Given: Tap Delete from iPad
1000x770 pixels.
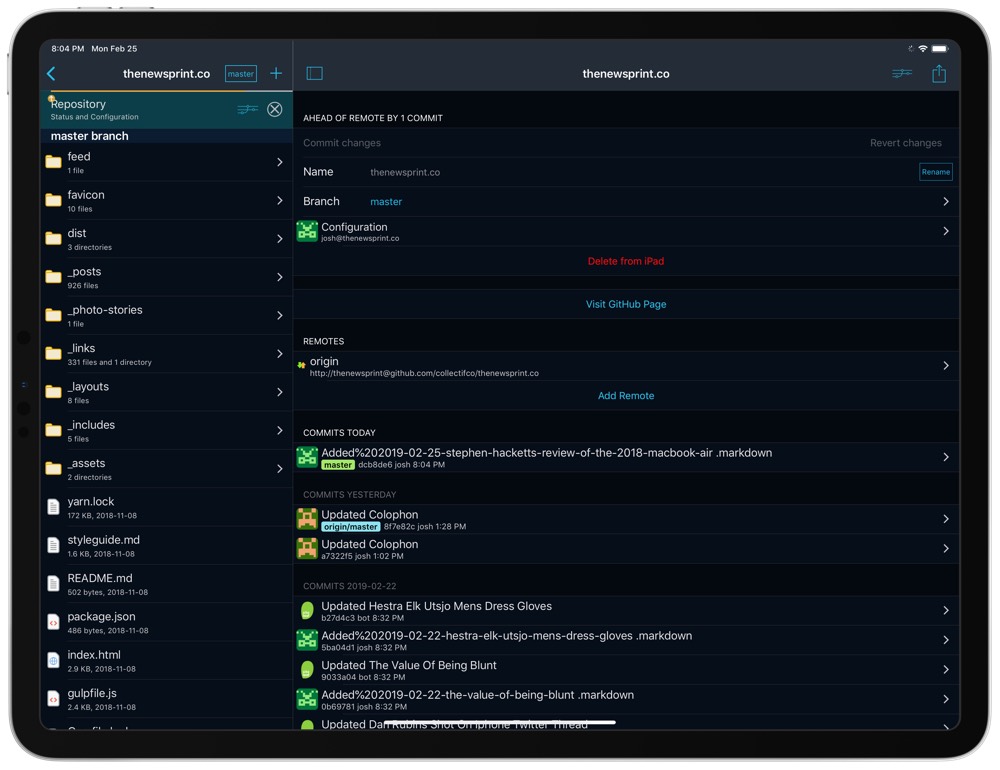Looking at the screenshot, I should [x=626, y=261].
